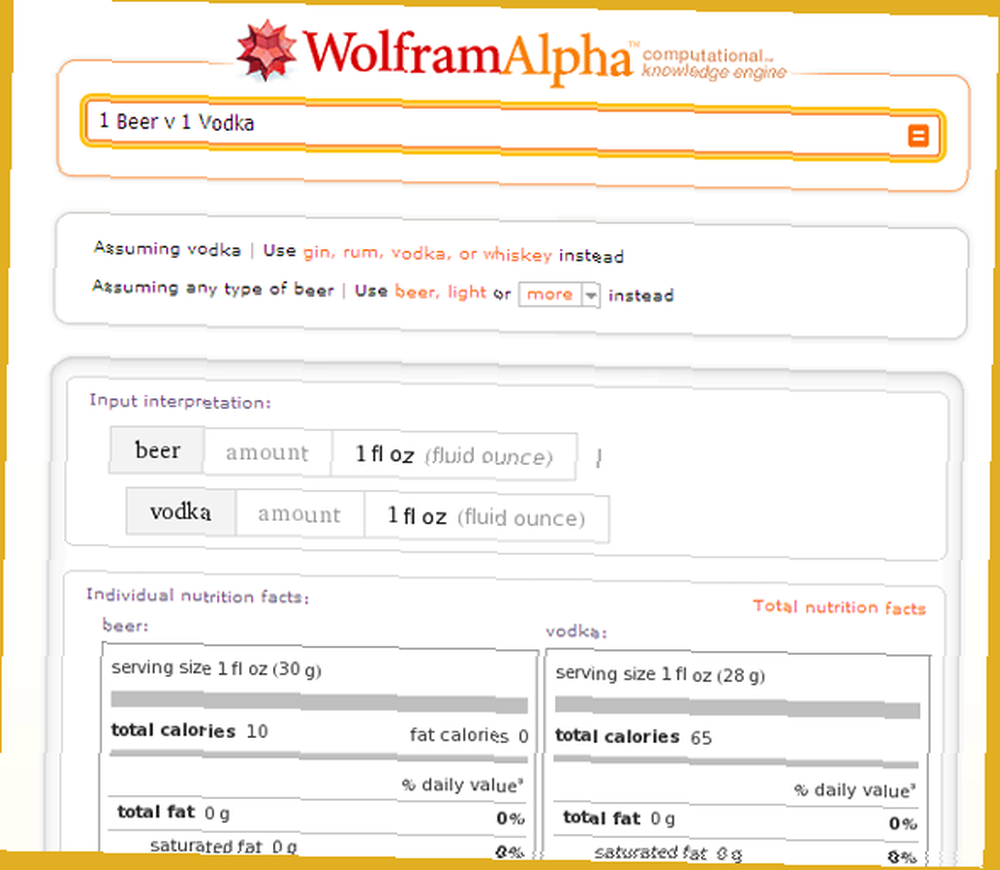
Task: Click 'serving size 1 fl oz (30 g)' text
Action: 216,668
